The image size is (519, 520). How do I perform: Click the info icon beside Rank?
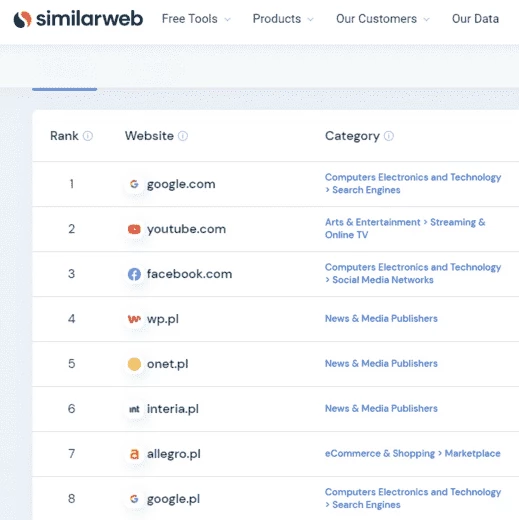coord(88,136)
